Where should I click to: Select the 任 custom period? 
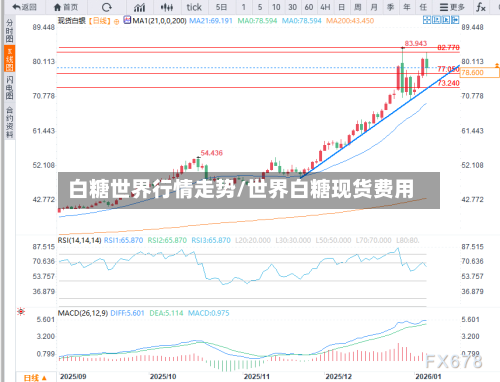pyautogui.click(x=423, y=7)
